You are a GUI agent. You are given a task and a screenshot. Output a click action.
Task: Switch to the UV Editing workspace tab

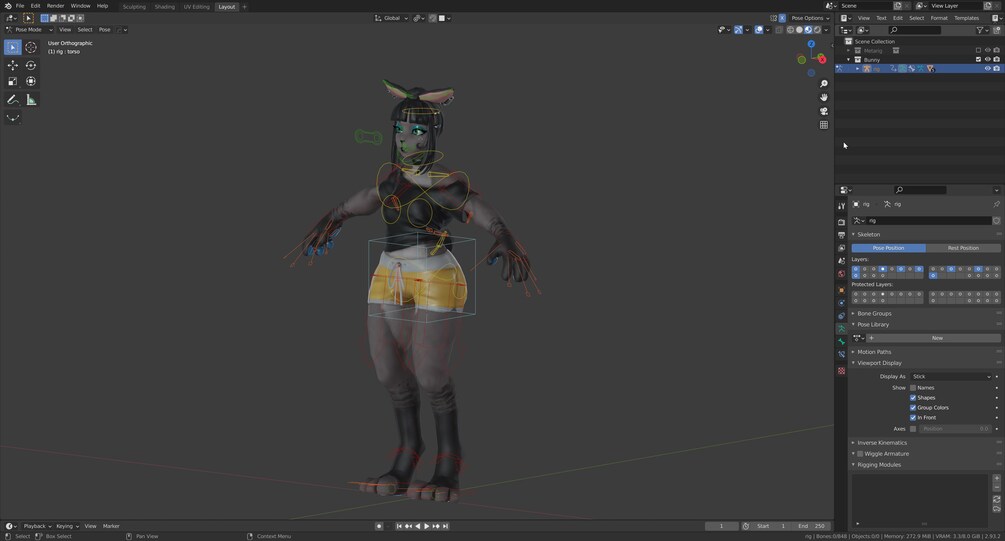click(x=196, y=6)
